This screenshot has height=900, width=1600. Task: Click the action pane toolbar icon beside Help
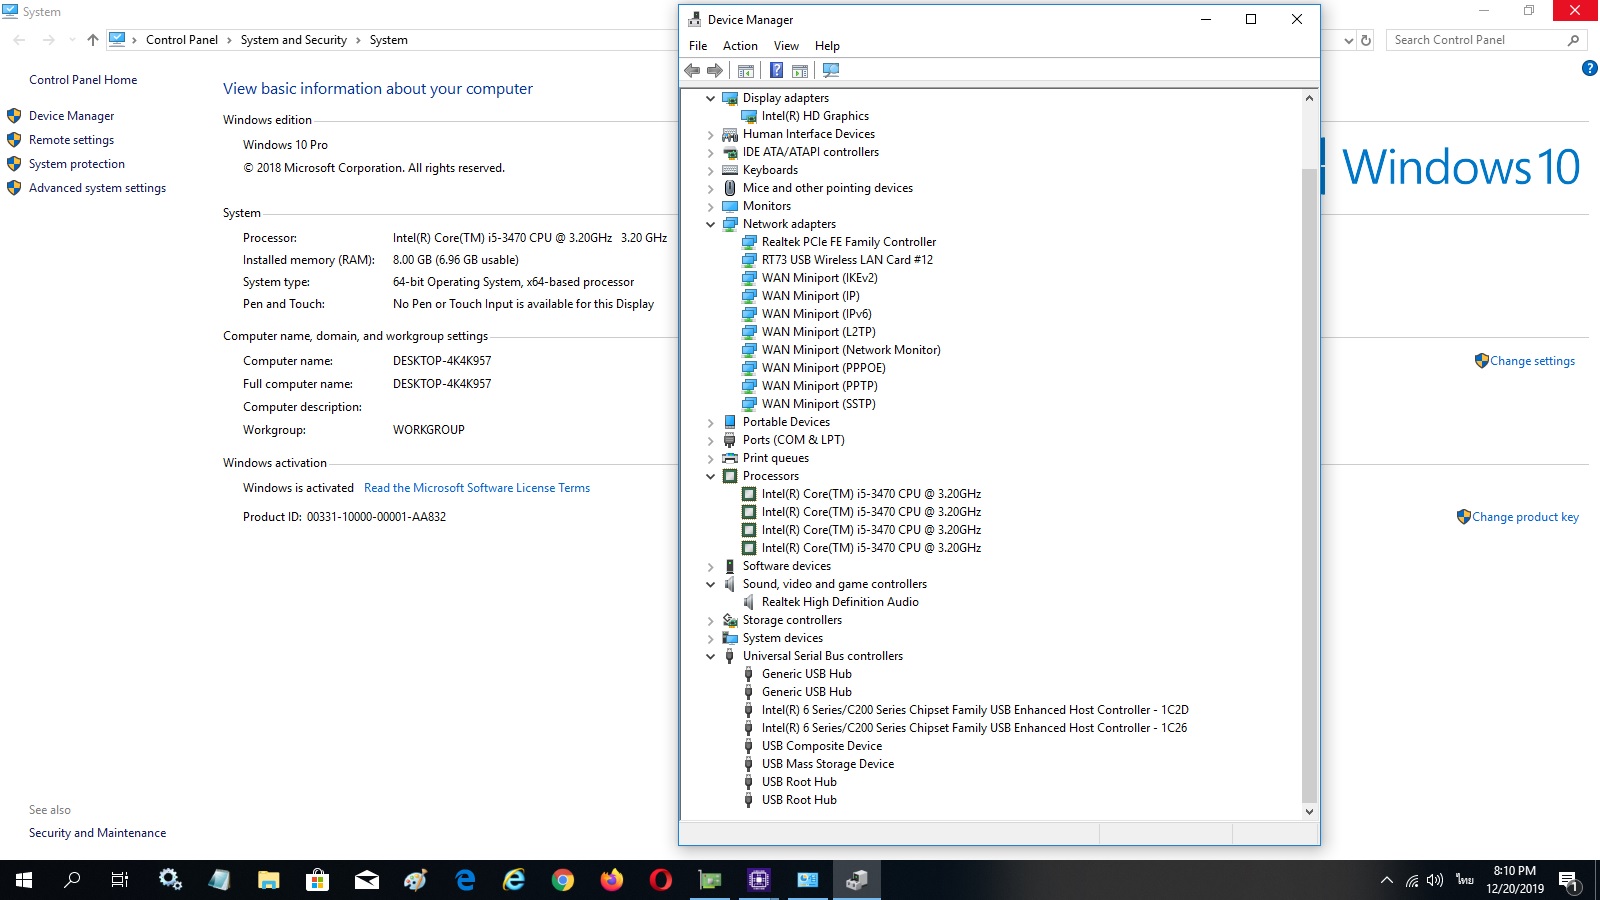tap(800, 70)
